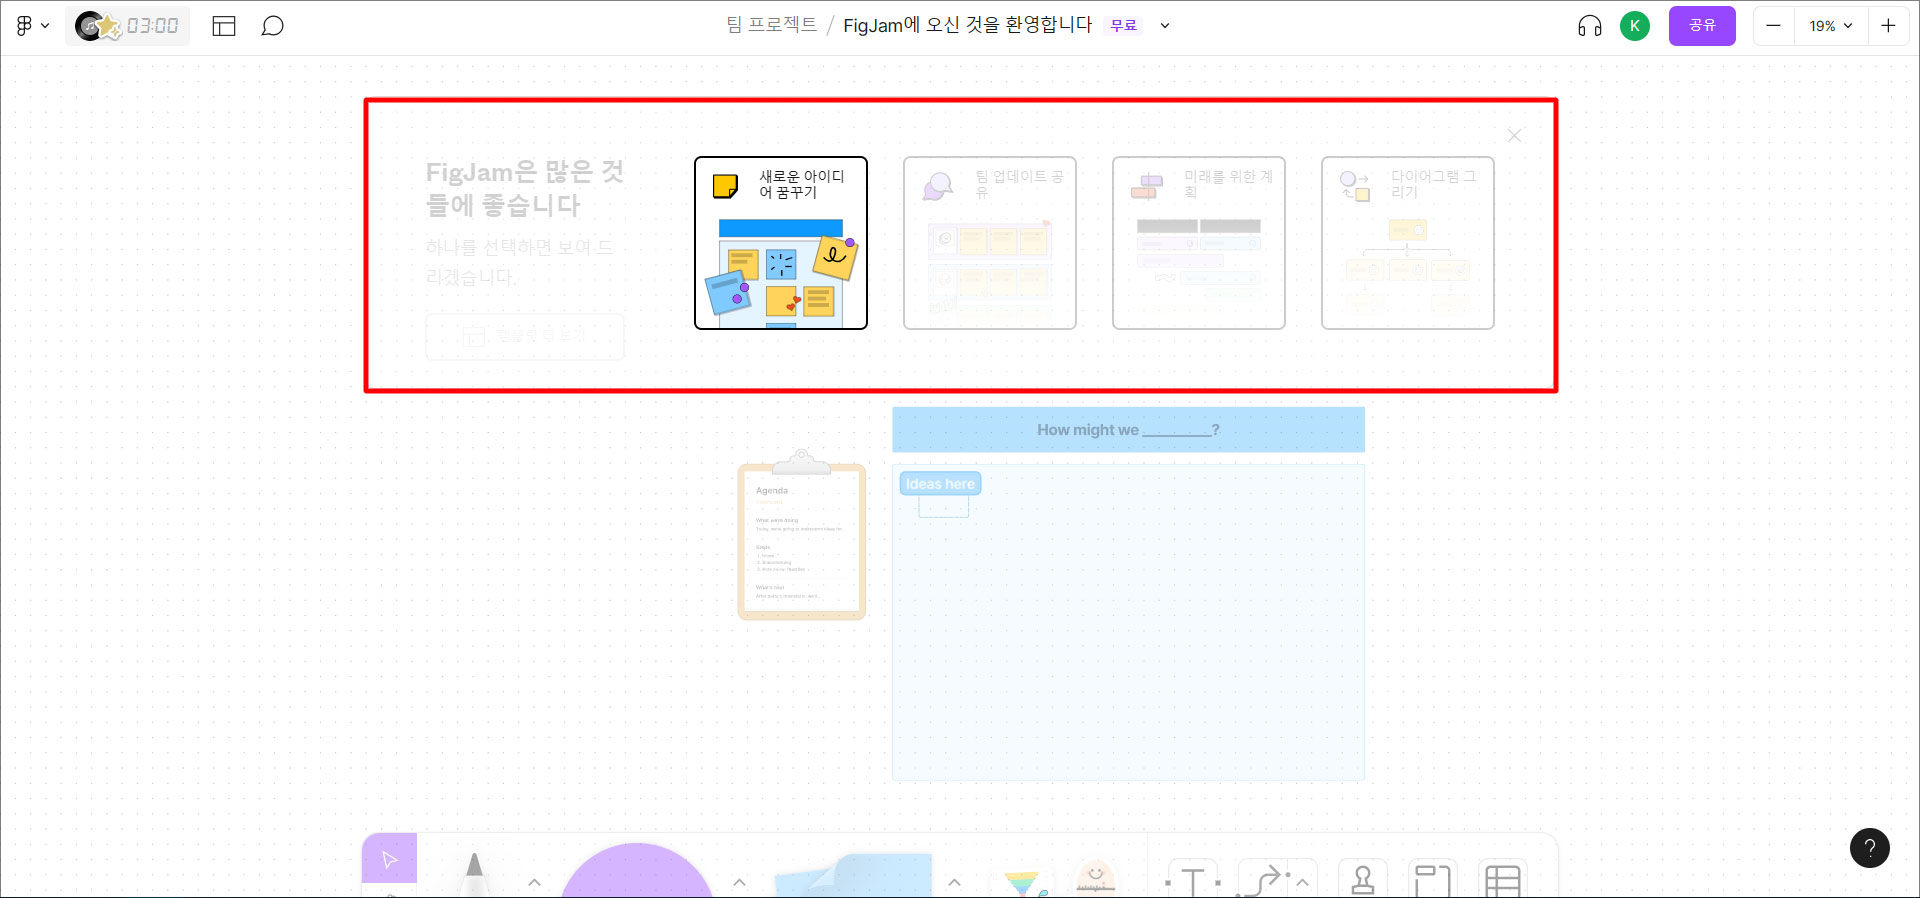
Task: Zoom in with the plus button
Action: point(1888,26)
